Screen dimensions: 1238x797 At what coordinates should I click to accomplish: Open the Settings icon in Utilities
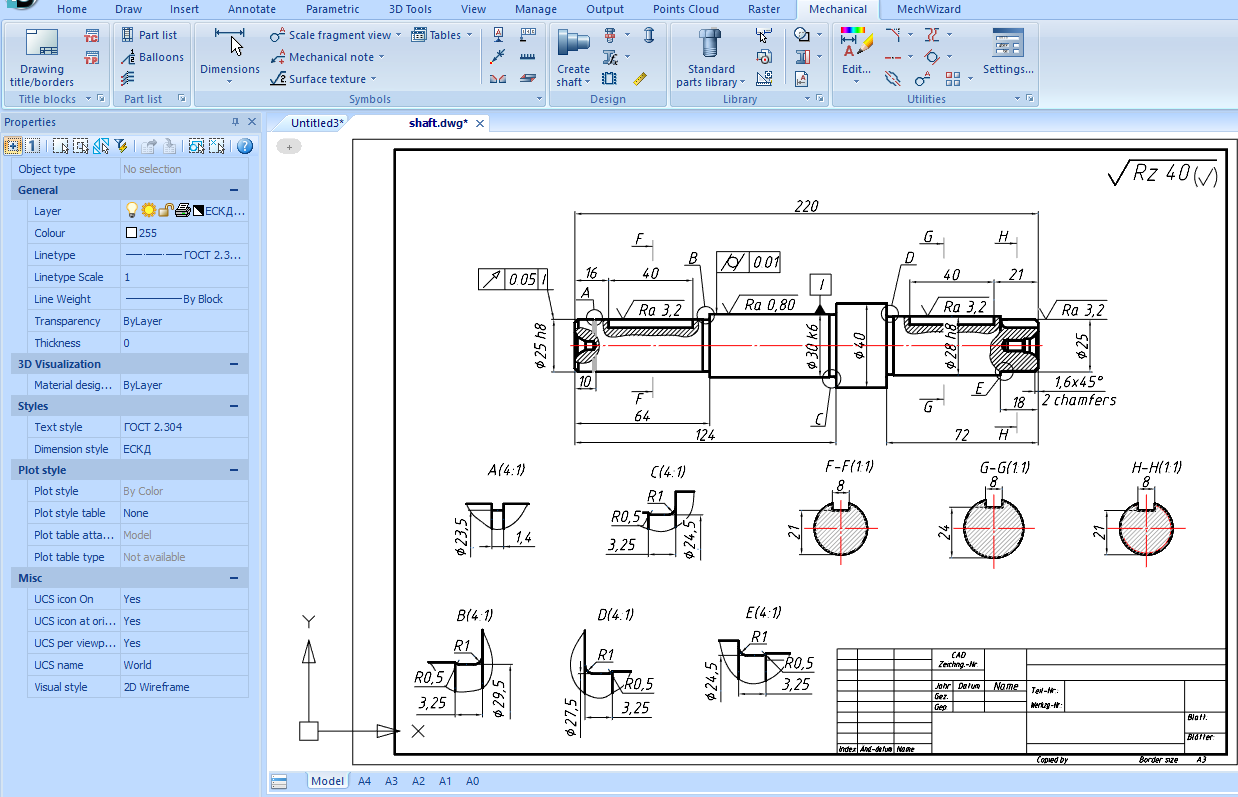[1007, 43]
